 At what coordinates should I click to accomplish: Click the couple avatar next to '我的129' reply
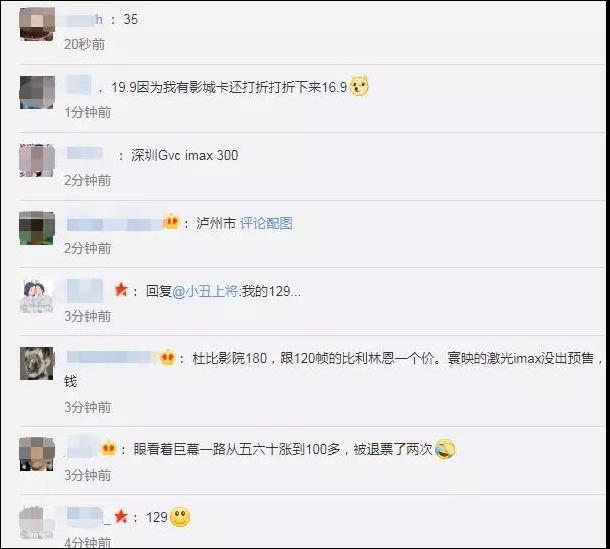pyautogui.click(x=37, y=296)
